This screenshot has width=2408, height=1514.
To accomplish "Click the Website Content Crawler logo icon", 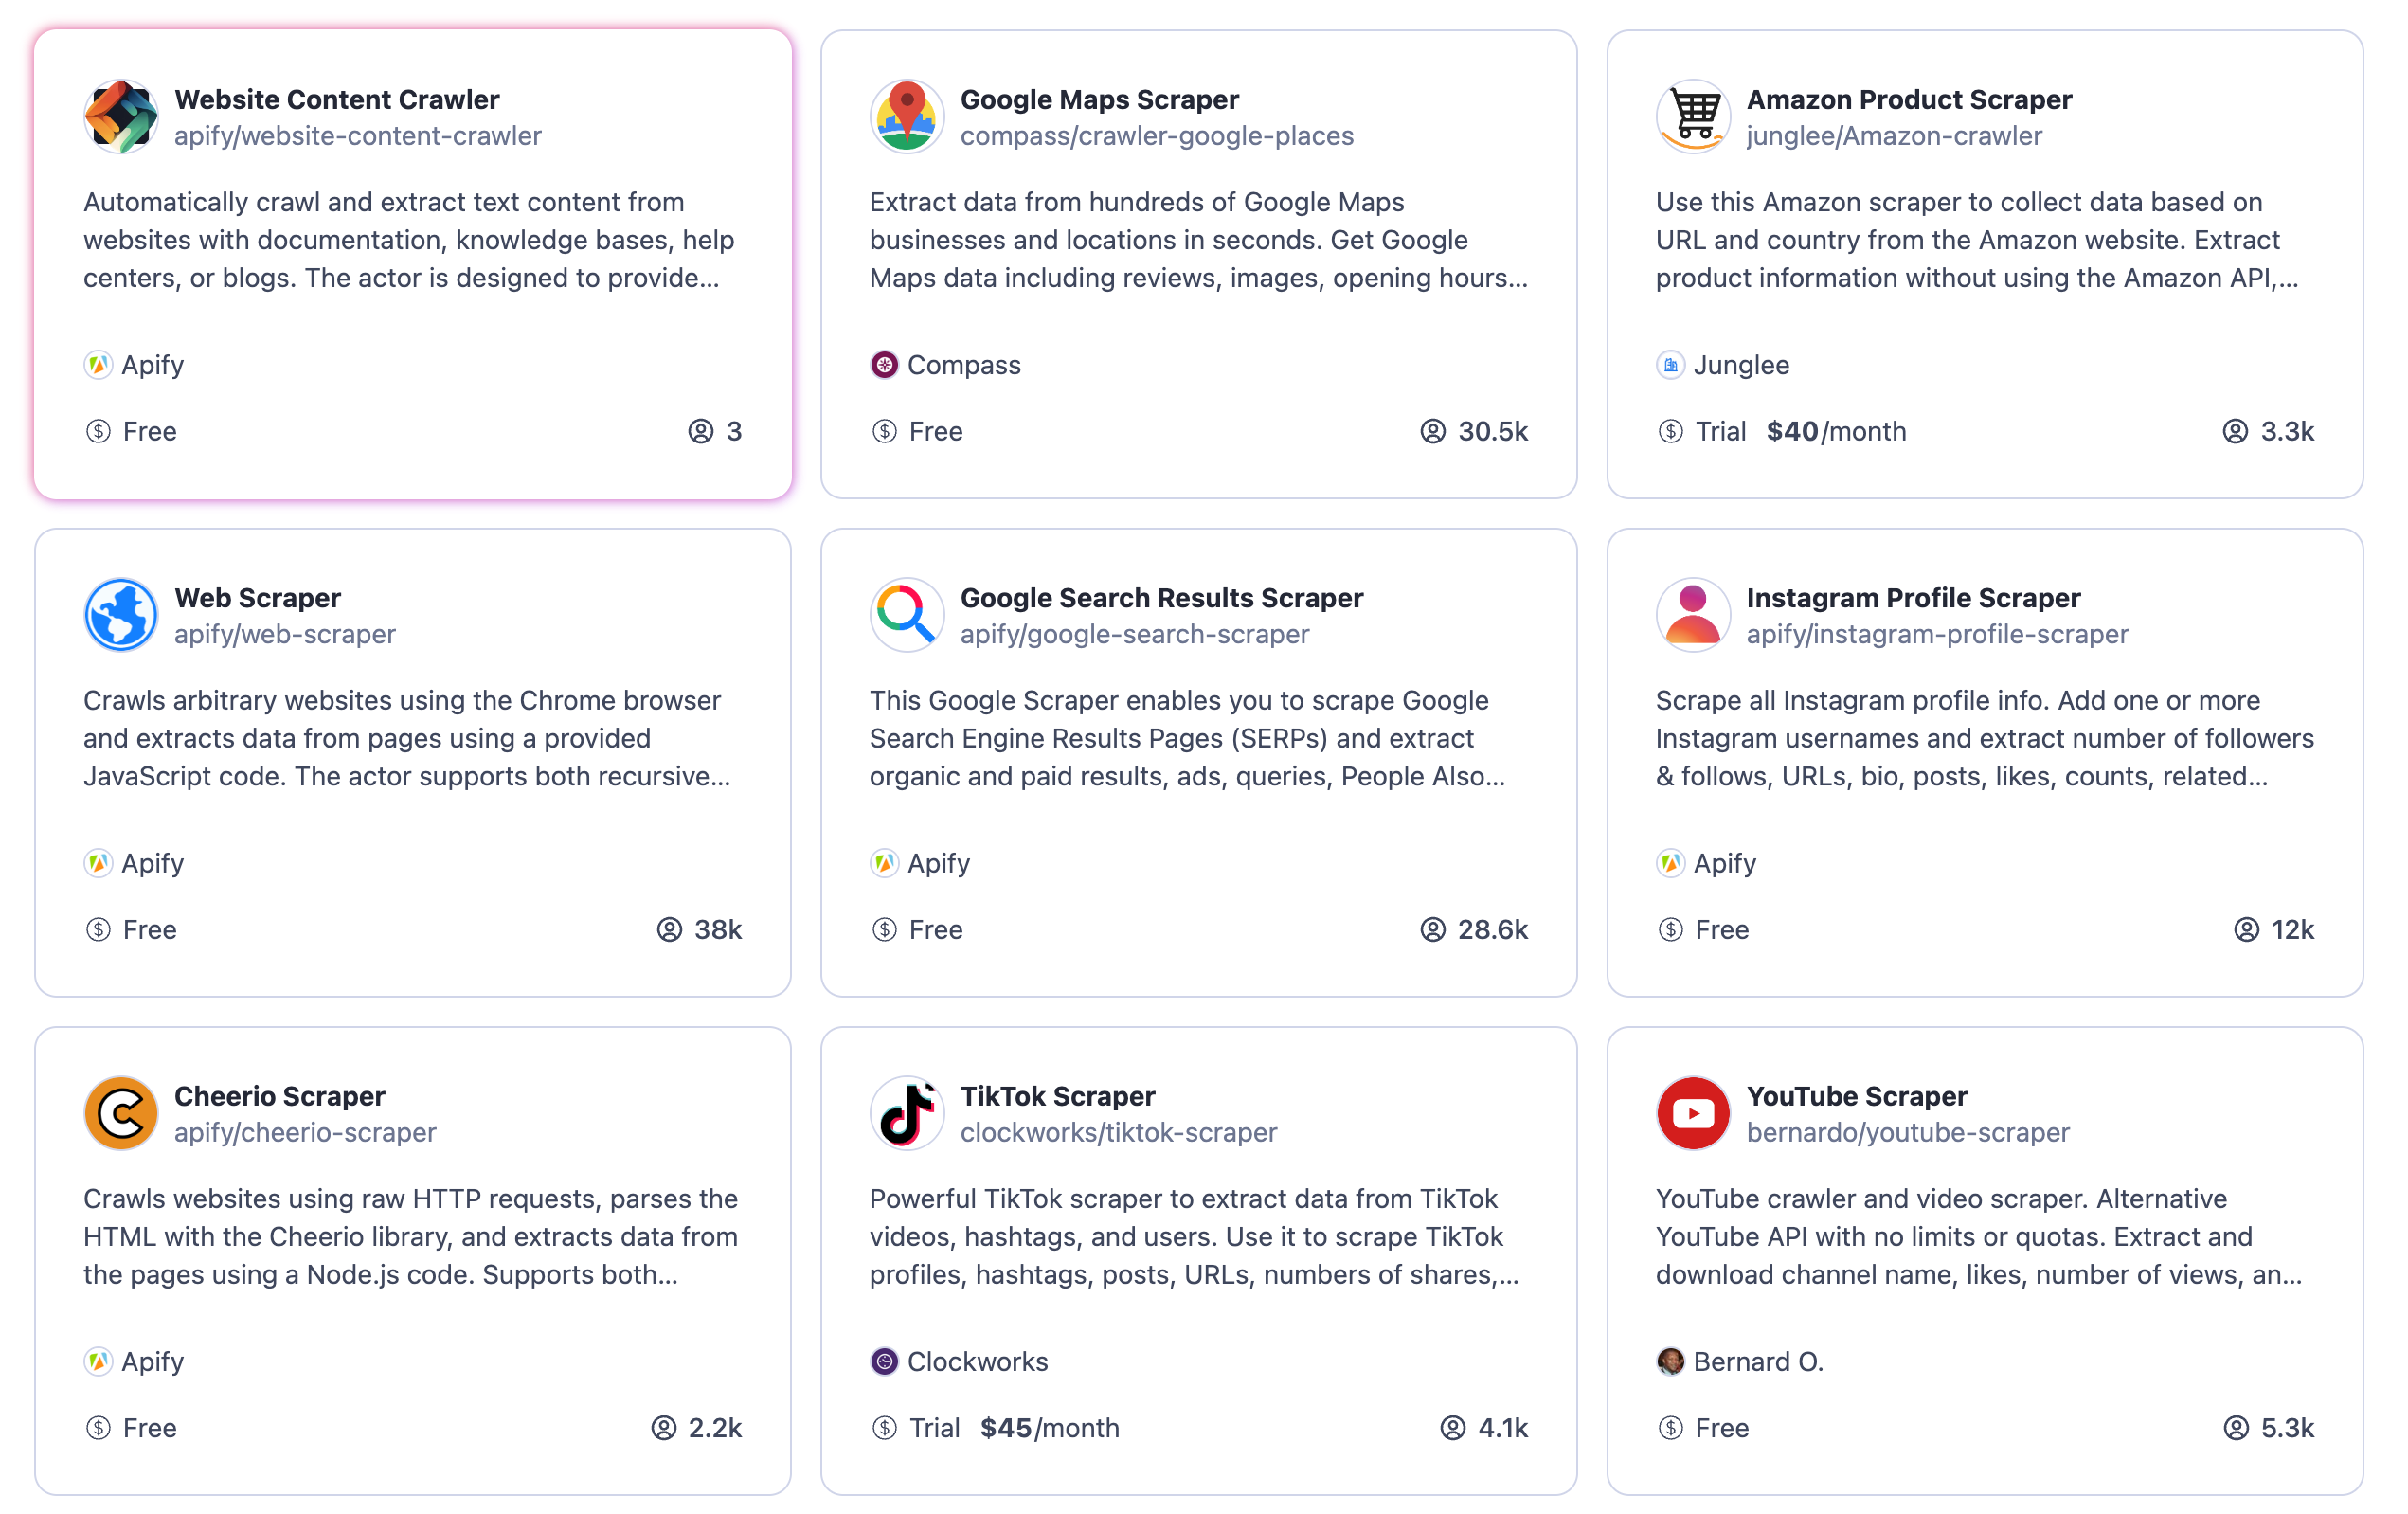I will coord(121,116).
